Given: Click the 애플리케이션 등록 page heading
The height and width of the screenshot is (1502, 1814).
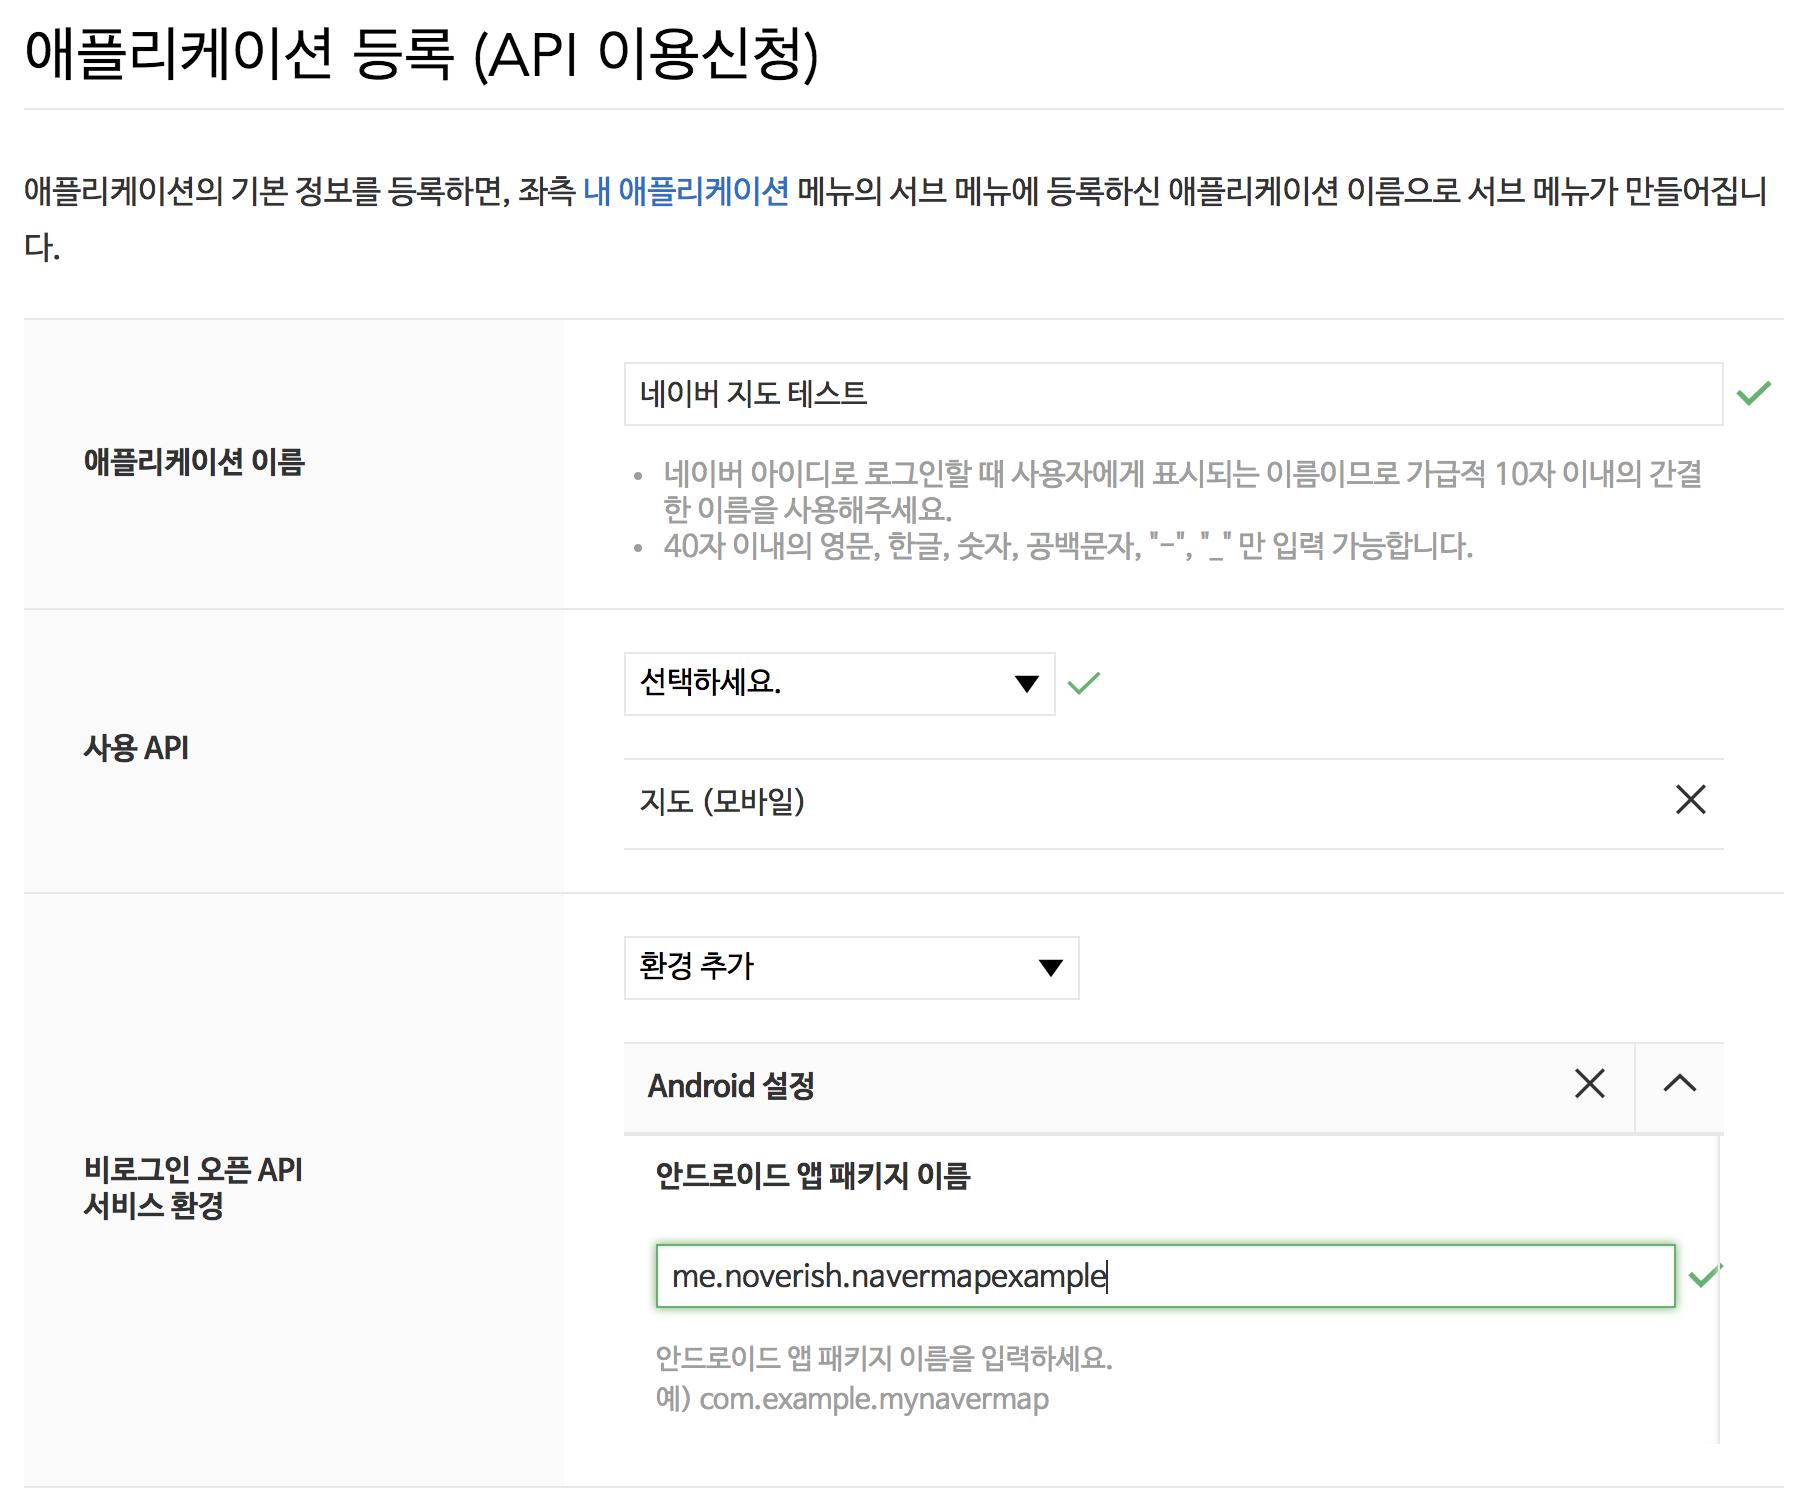Looking at the screenshot, I should pyautogui.click(x=421, y=54).
